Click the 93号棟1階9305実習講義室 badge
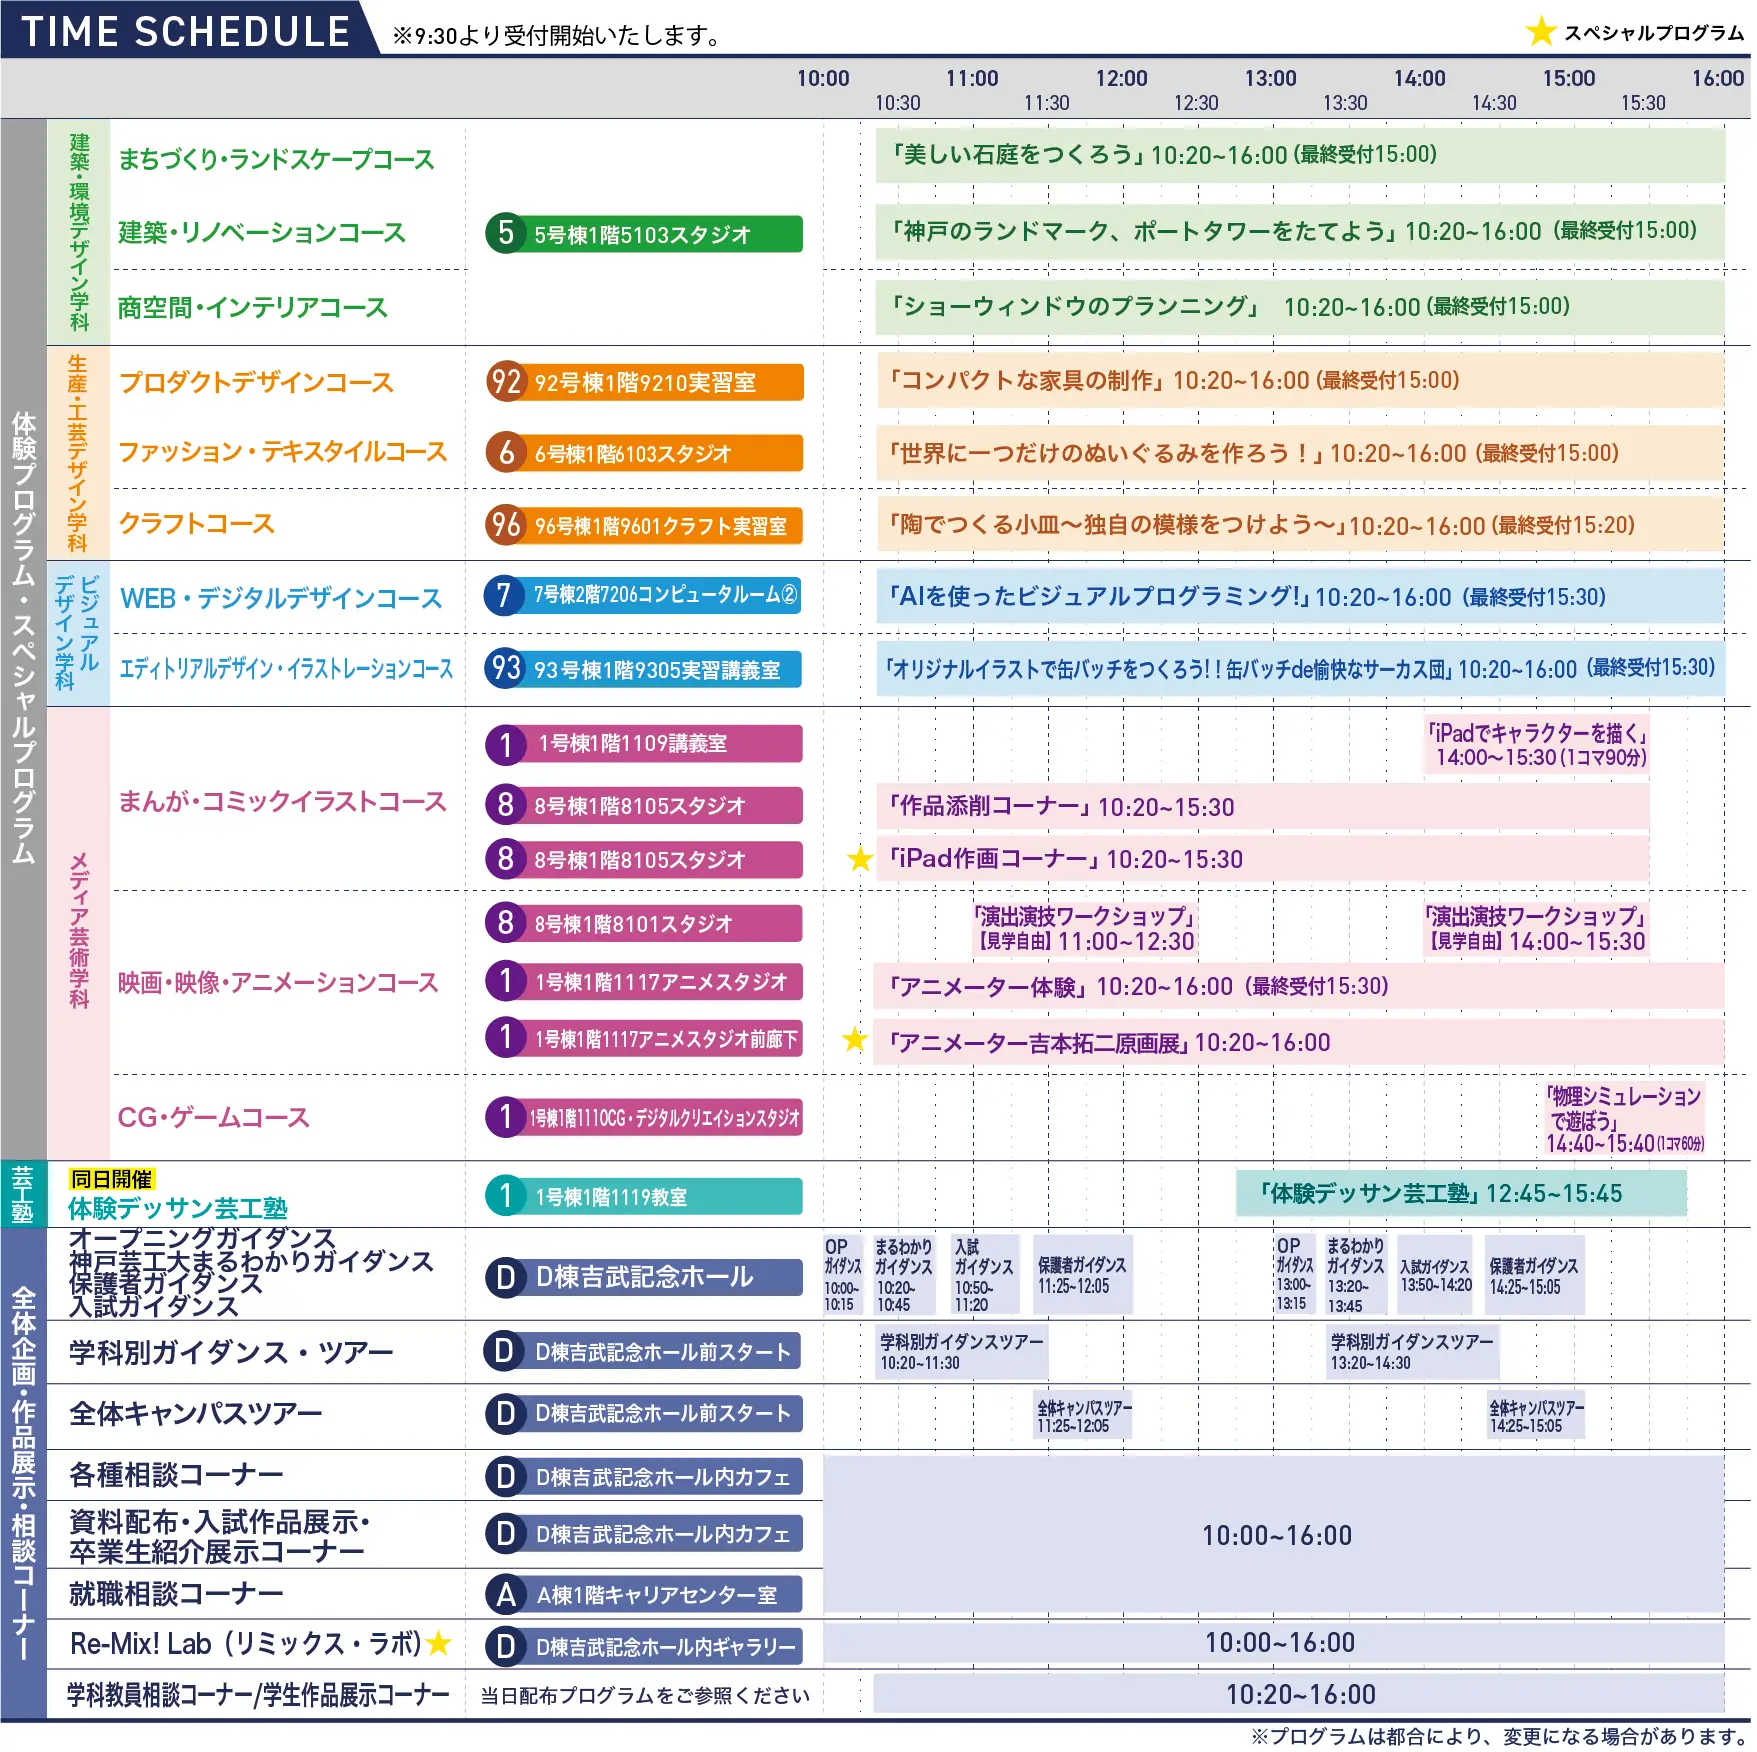Viewport: 1757px width, 1752px height. coord(644,668)
